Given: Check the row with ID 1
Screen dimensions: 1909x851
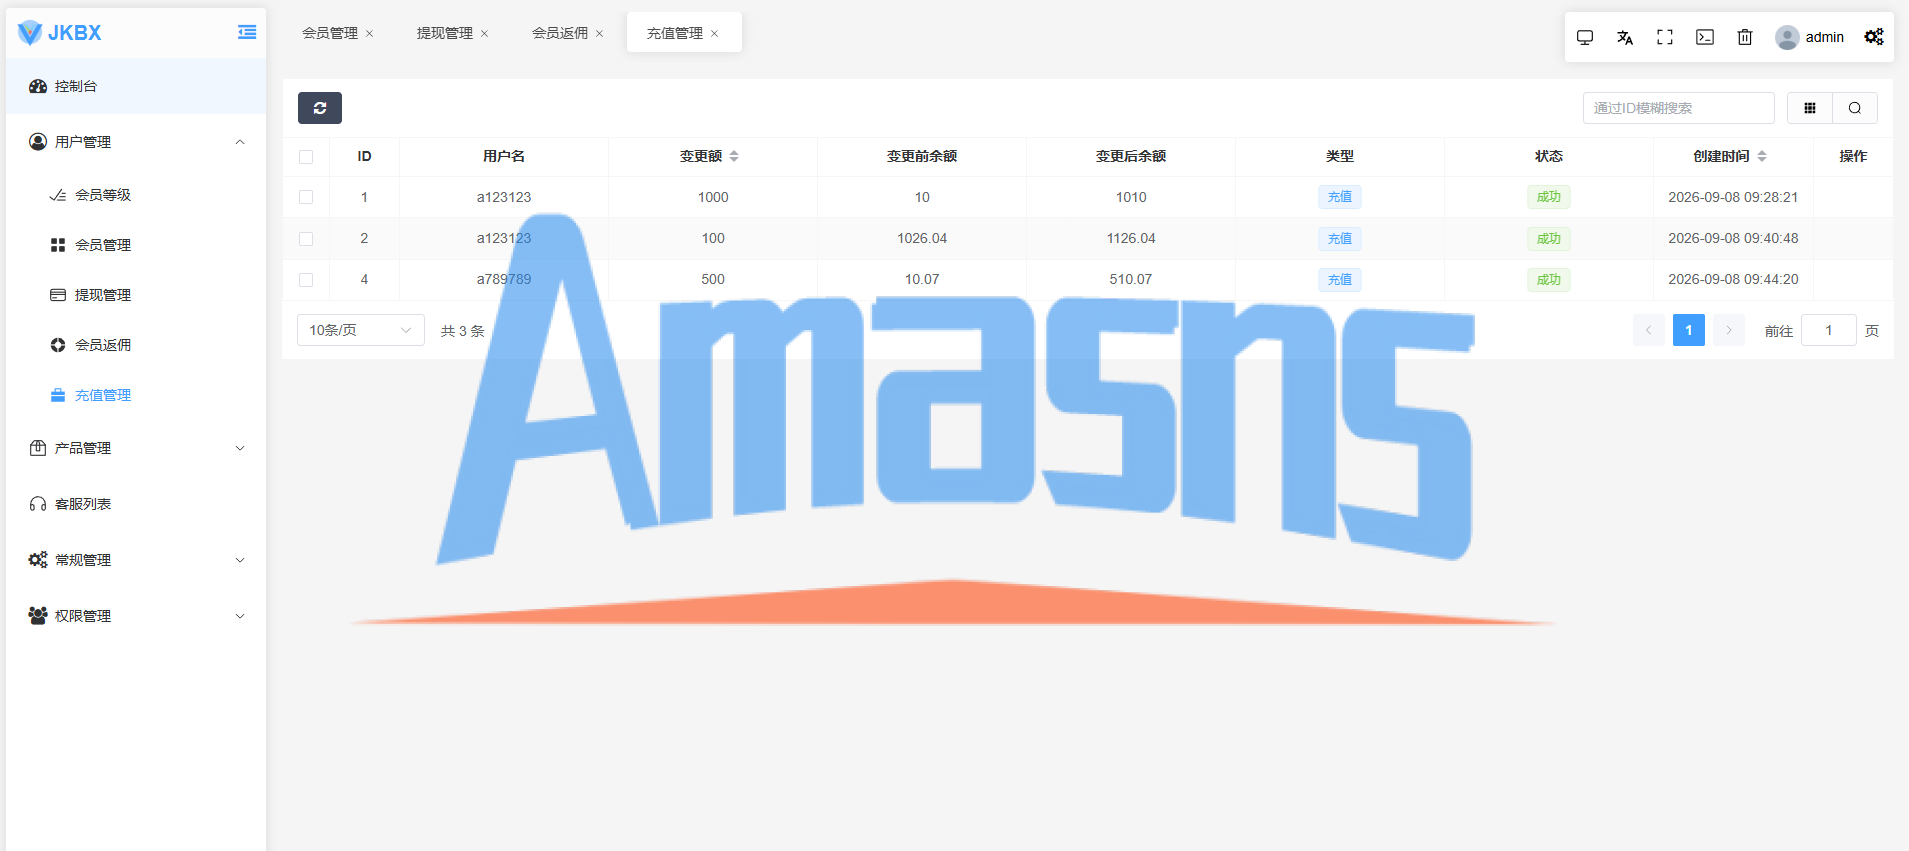Looking at the screenshot, I should pyautogui.click(x=306, y=198).
